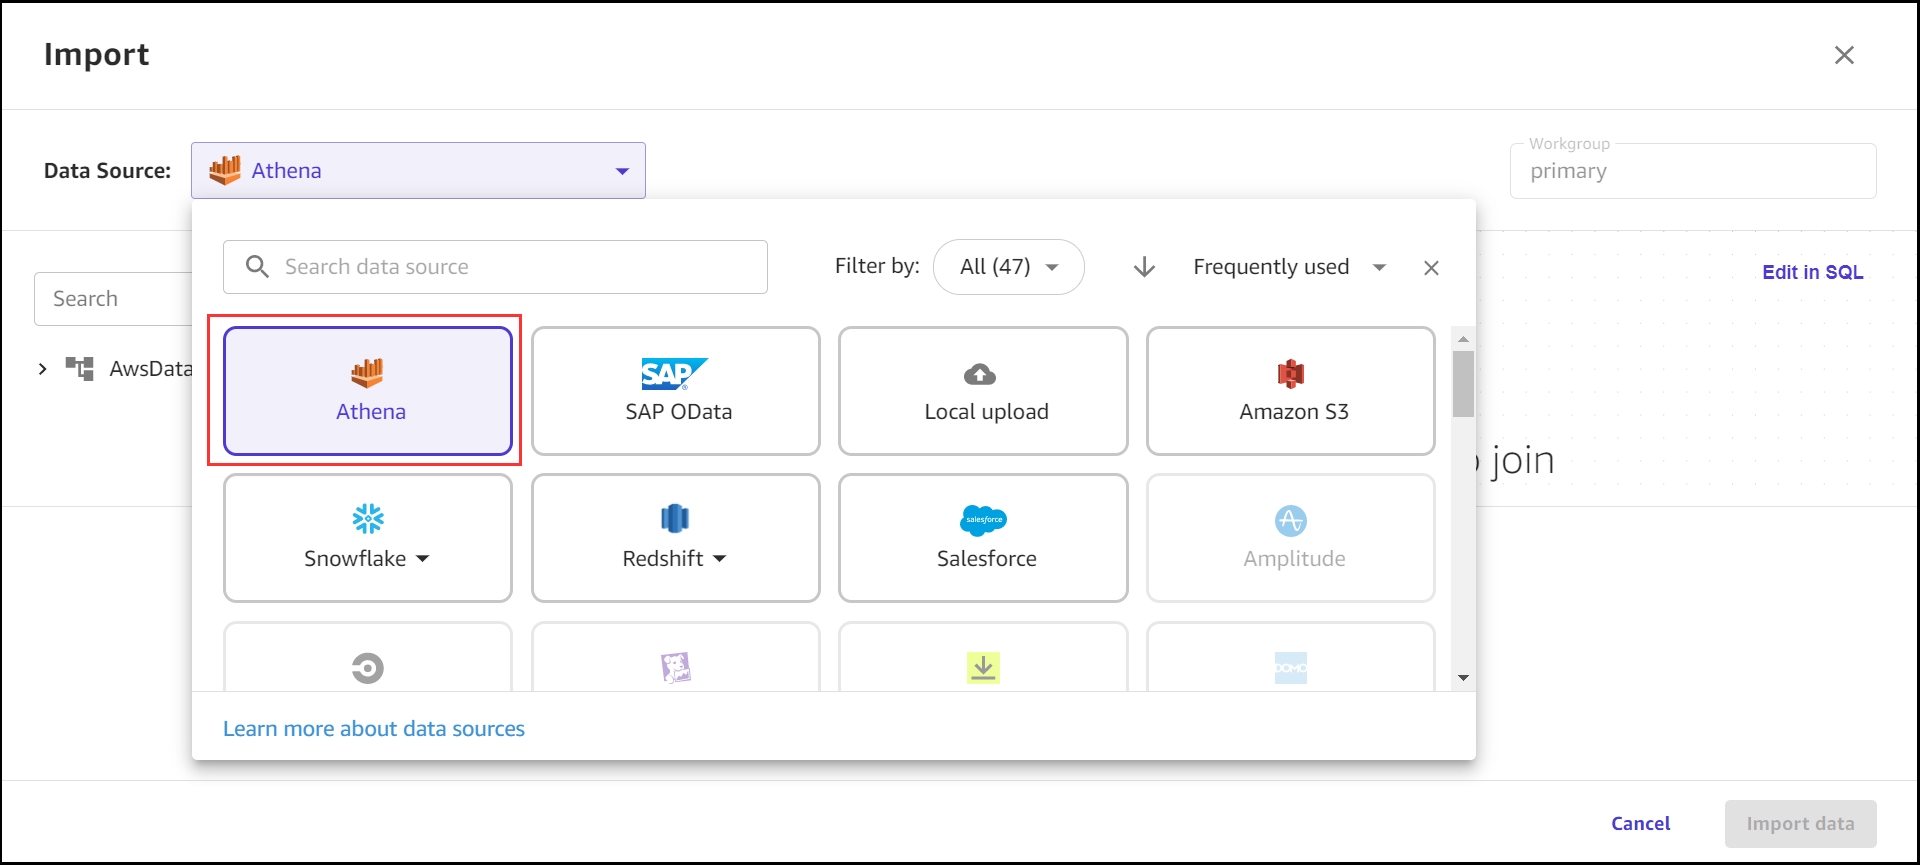Choose the Salesforce data source card
Screen dimensions: 1920x866
(x=983, y=538)
